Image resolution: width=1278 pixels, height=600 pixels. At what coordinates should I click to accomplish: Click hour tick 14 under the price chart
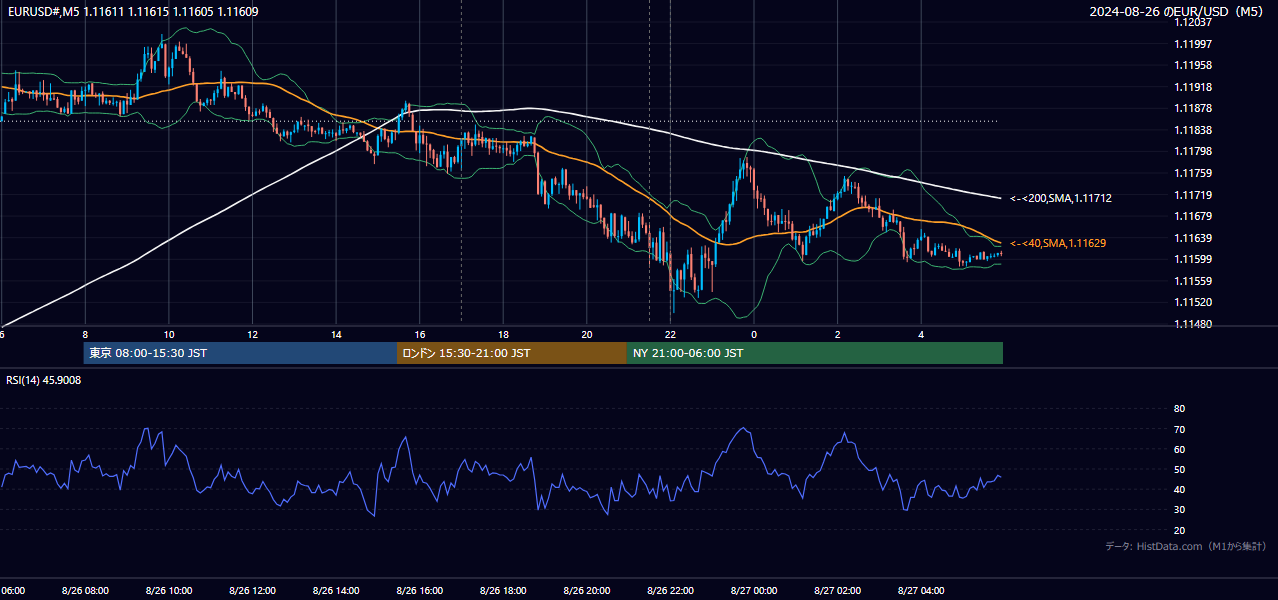tap(336, 334)
